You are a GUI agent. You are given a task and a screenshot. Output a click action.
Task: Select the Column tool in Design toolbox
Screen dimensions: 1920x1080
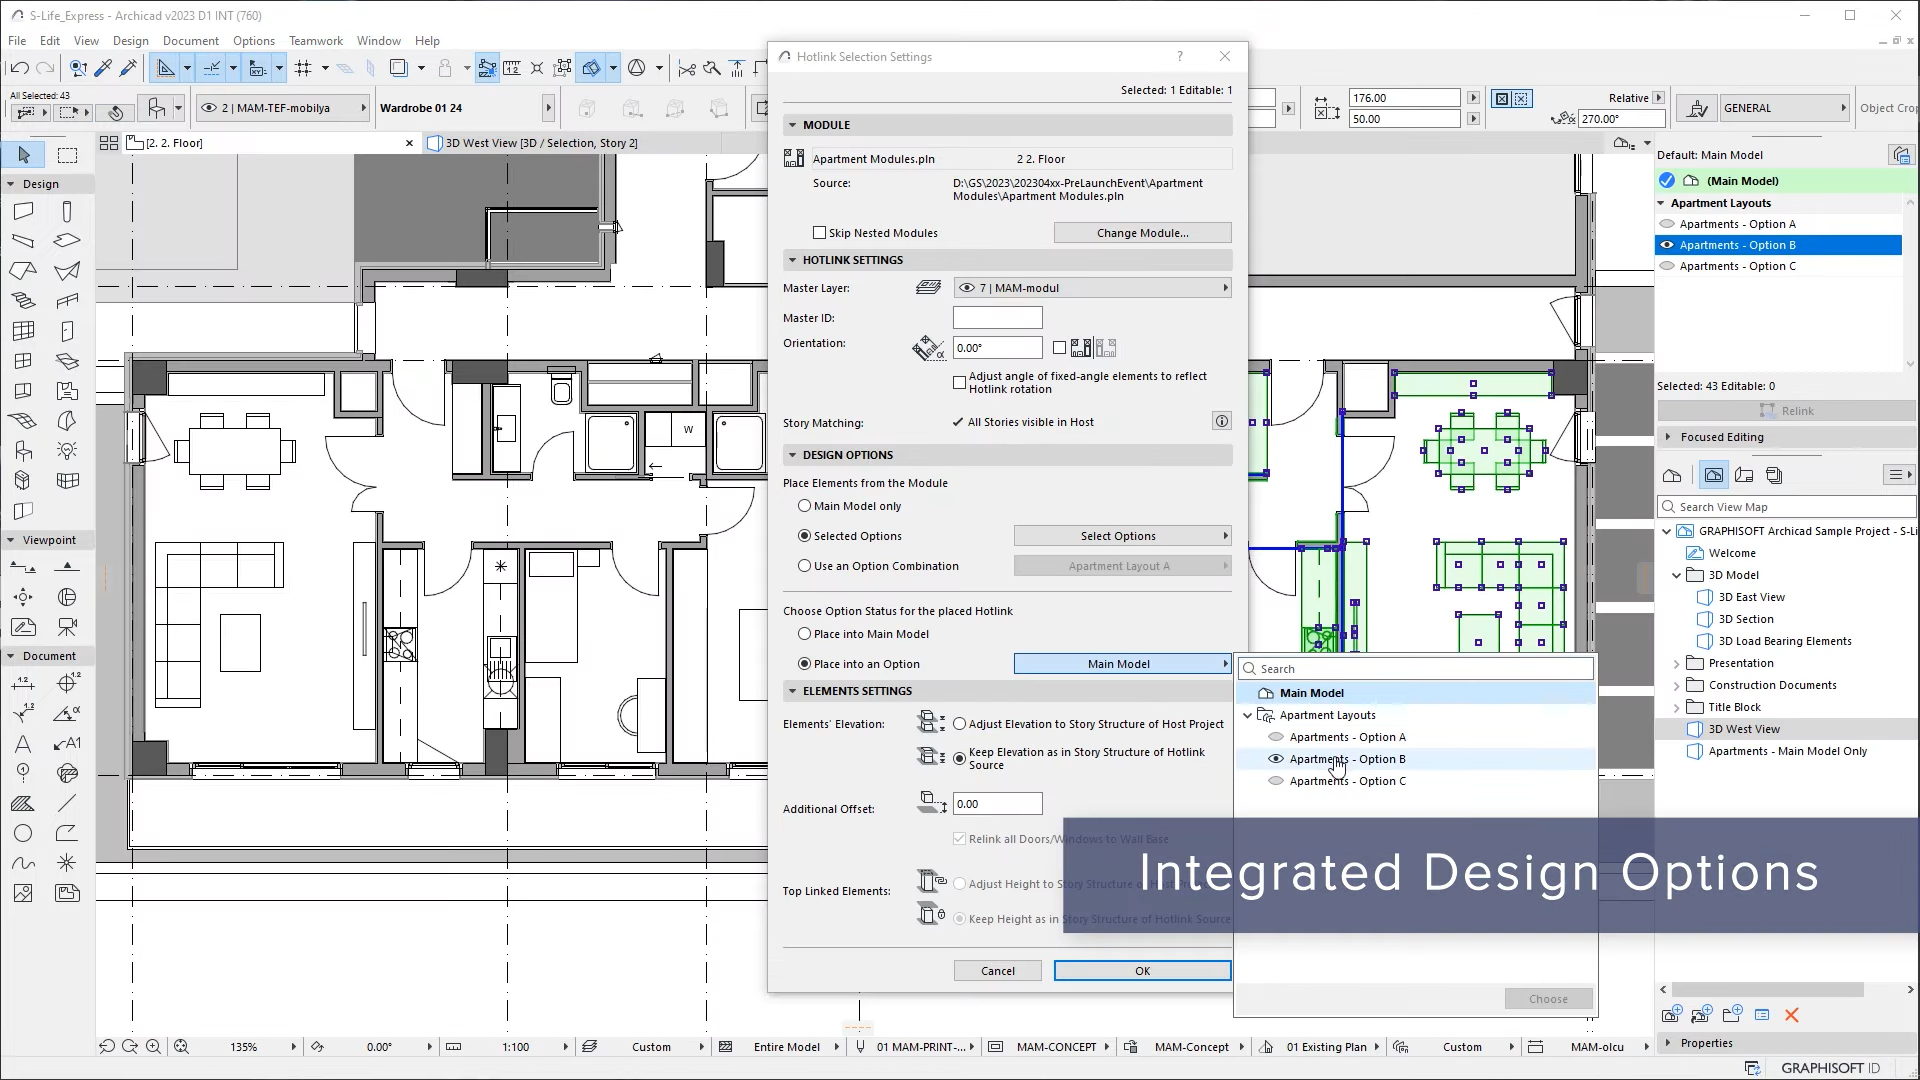[x=67, y=212]
